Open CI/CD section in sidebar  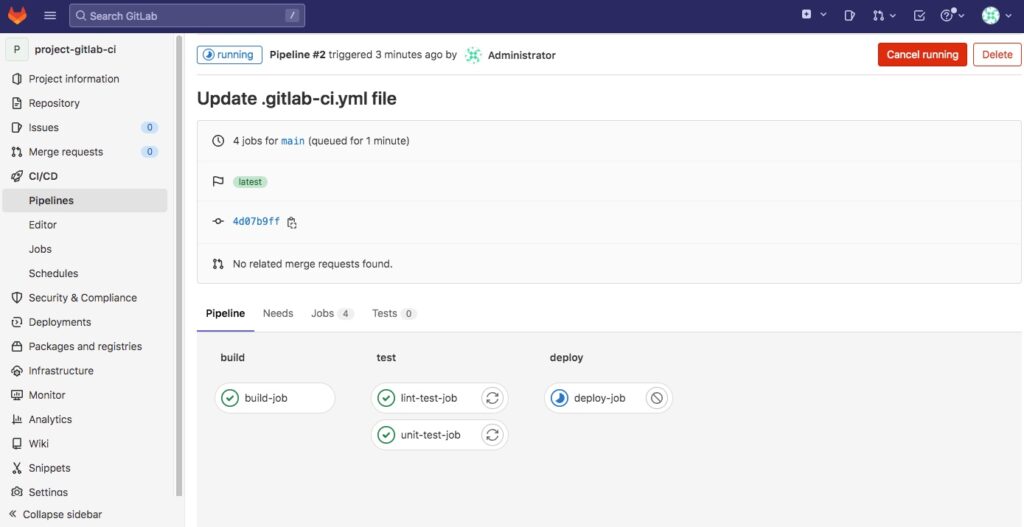(x=43, y=176)
